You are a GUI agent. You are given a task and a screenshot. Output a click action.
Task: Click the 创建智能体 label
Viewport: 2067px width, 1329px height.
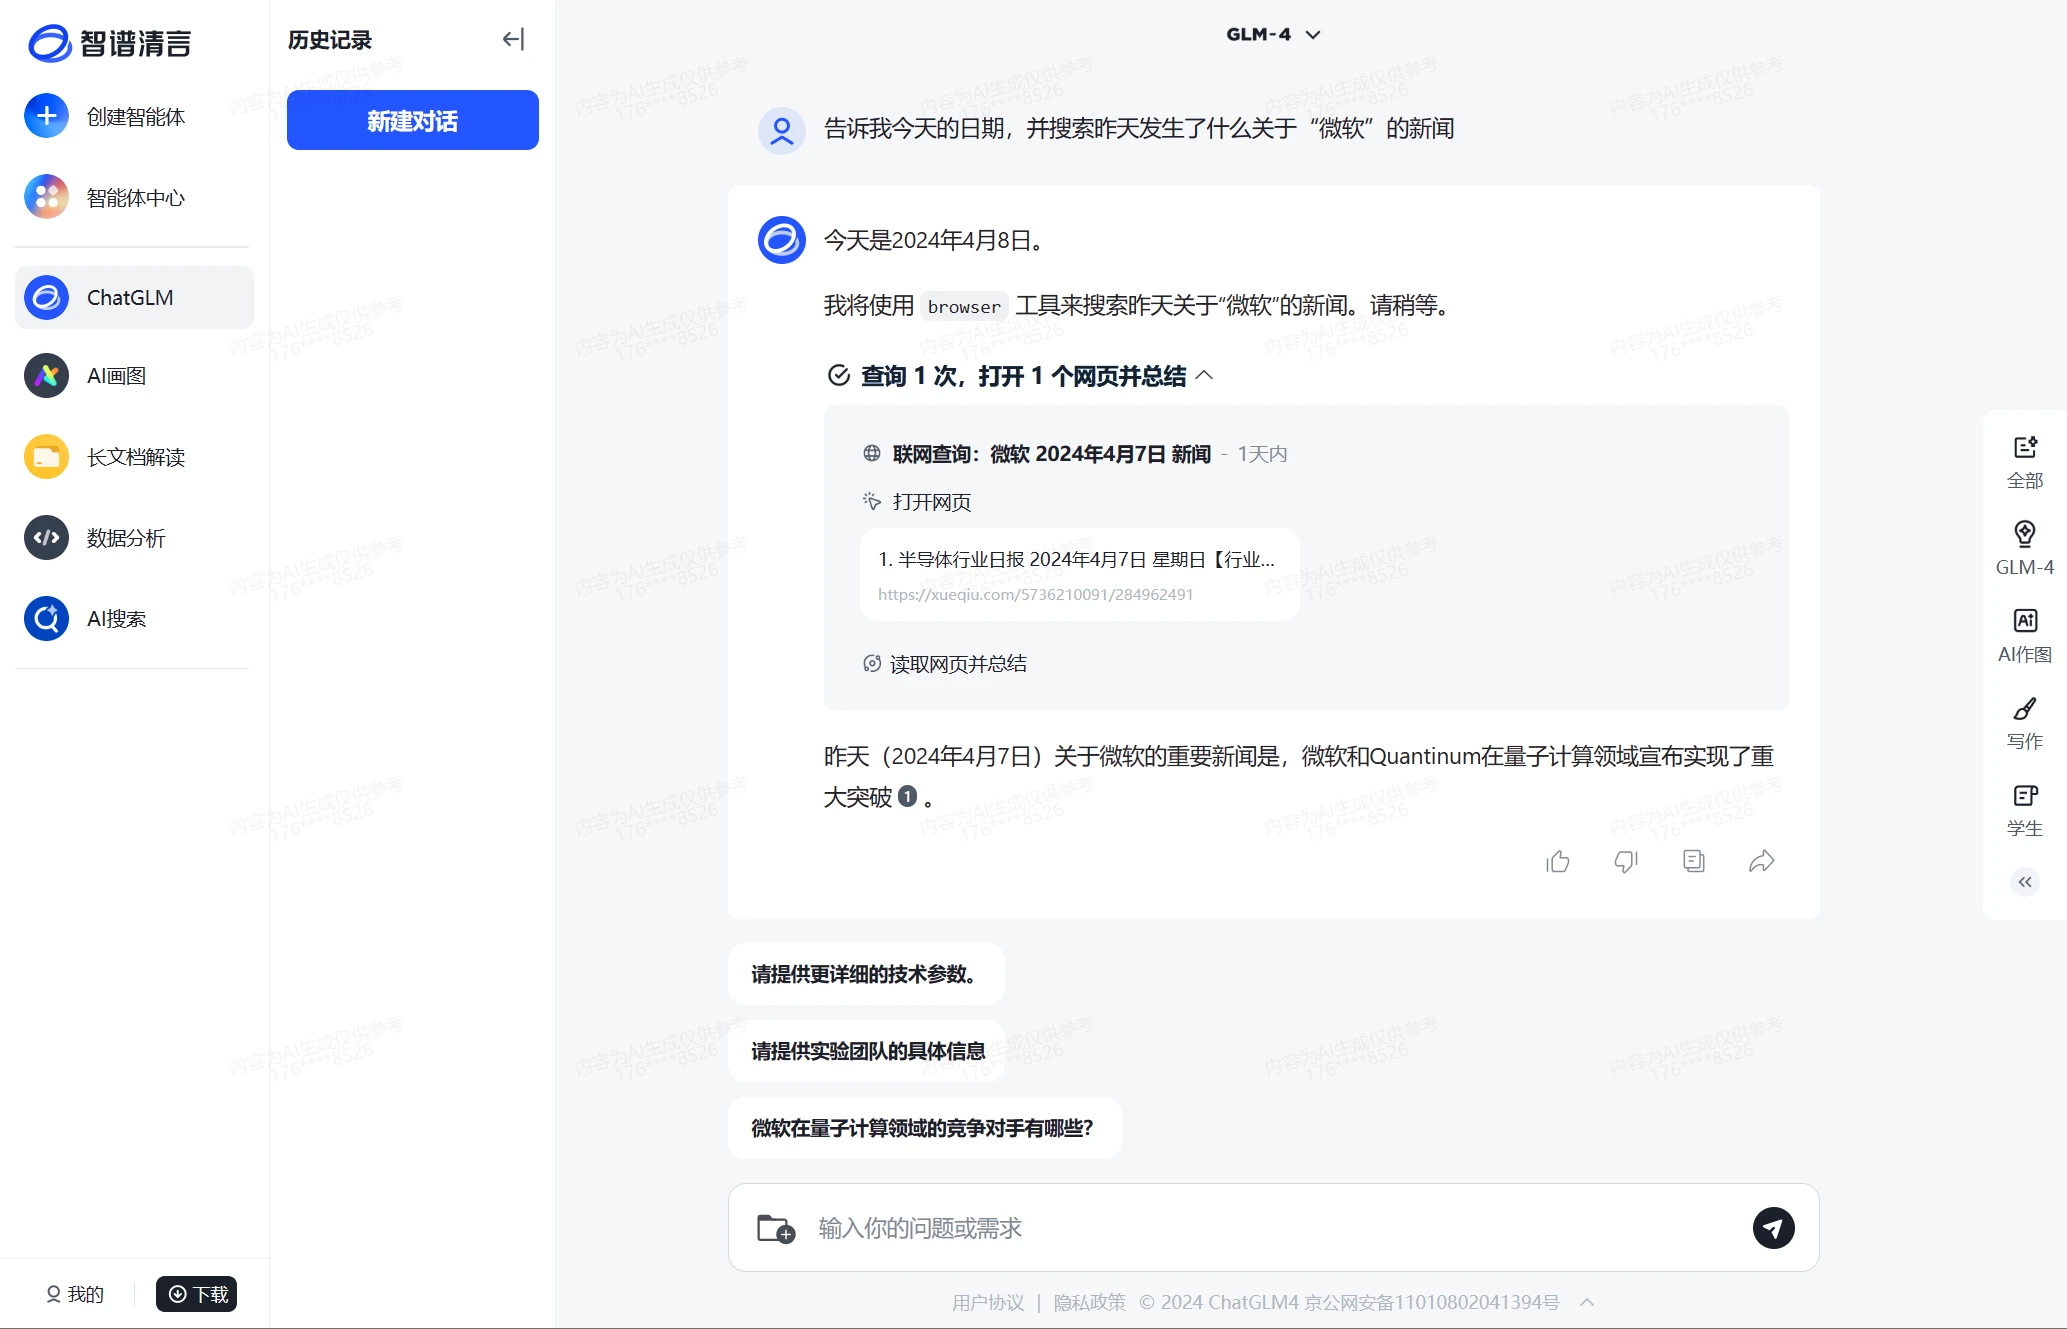tap(136, 117)
